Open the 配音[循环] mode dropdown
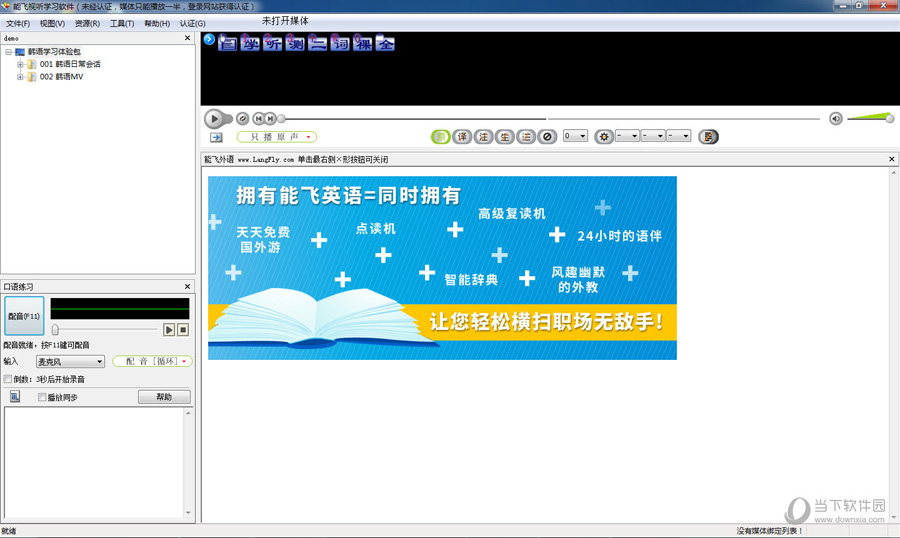Screen dimensions: 900x538 pyautogui.click(x=153, y=361)
